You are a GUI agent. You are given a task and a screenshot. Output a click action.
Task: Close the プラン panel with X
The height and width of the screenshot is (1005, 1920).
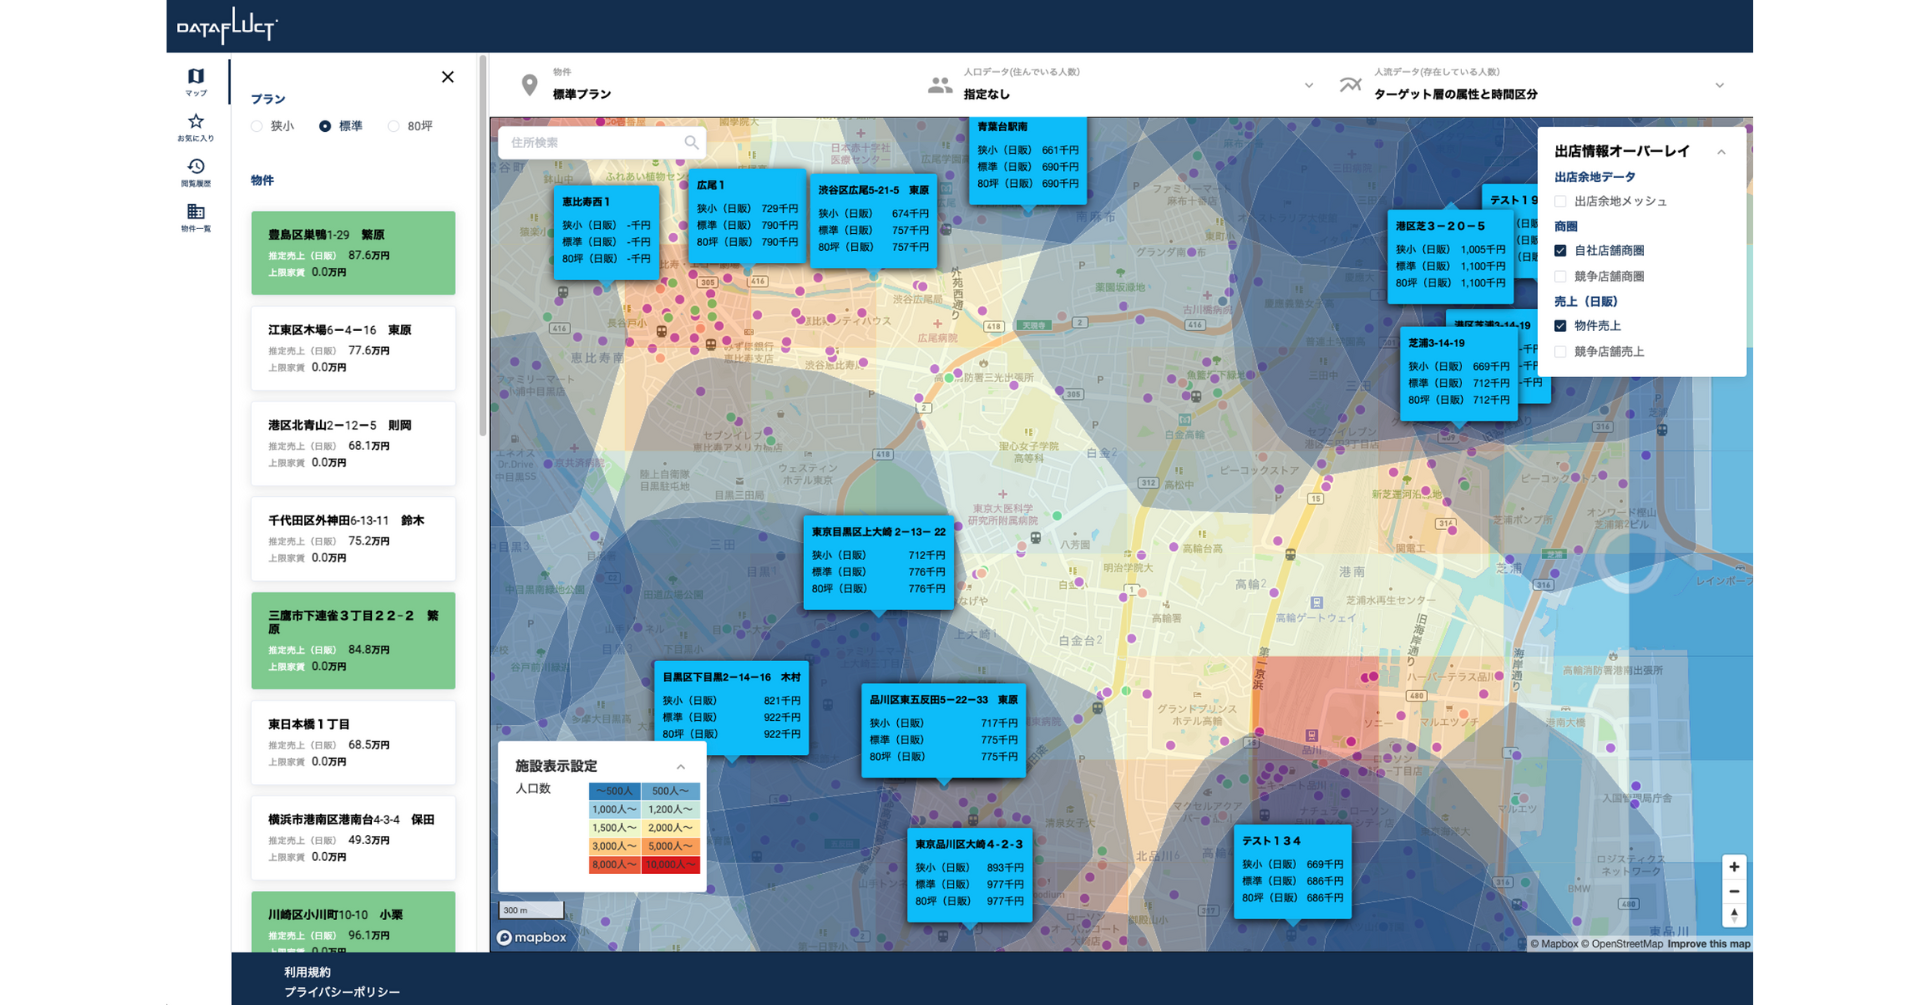[448, 77]
